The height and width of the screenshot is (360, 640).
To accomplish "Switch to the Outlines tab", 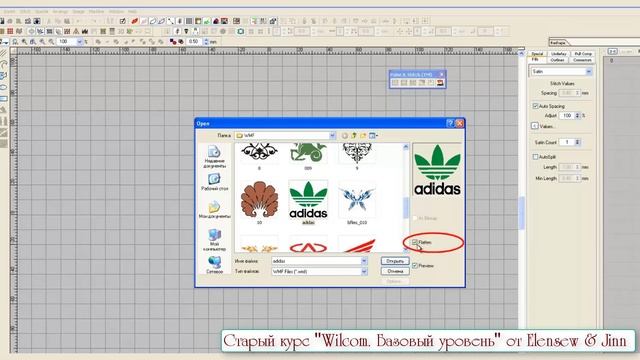I will pos(557,60).
